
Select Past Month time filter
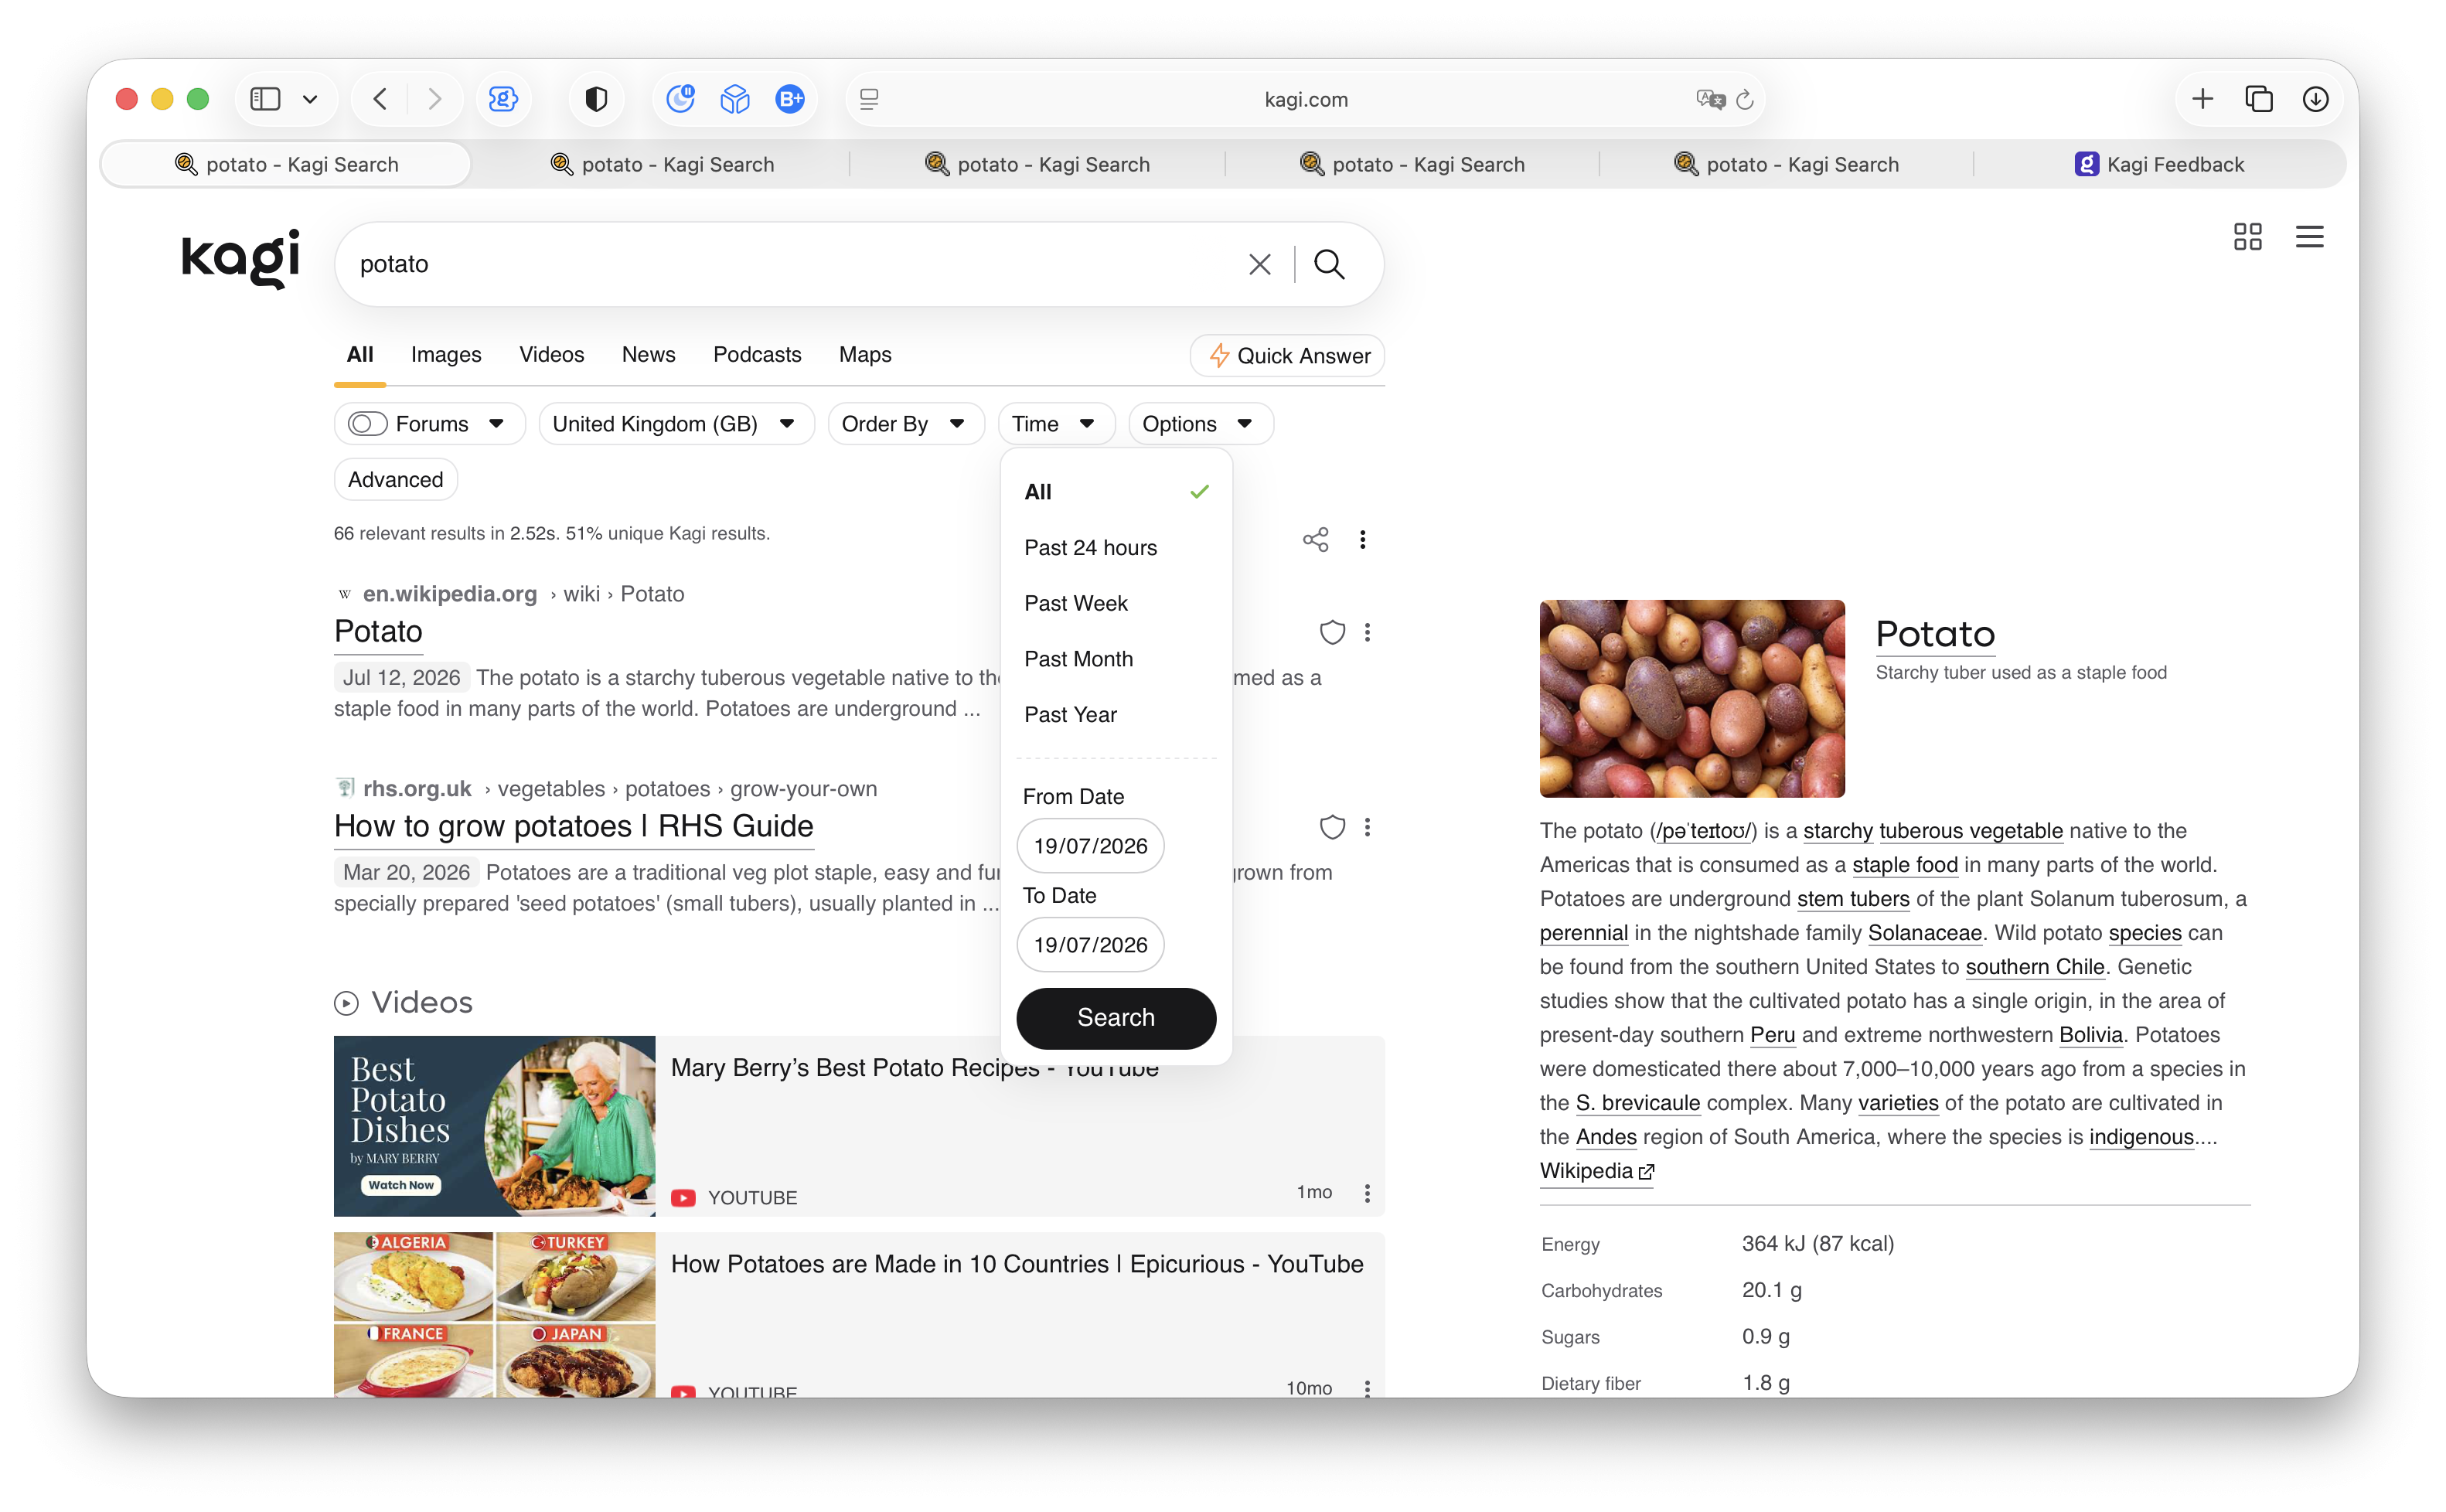1116,659
